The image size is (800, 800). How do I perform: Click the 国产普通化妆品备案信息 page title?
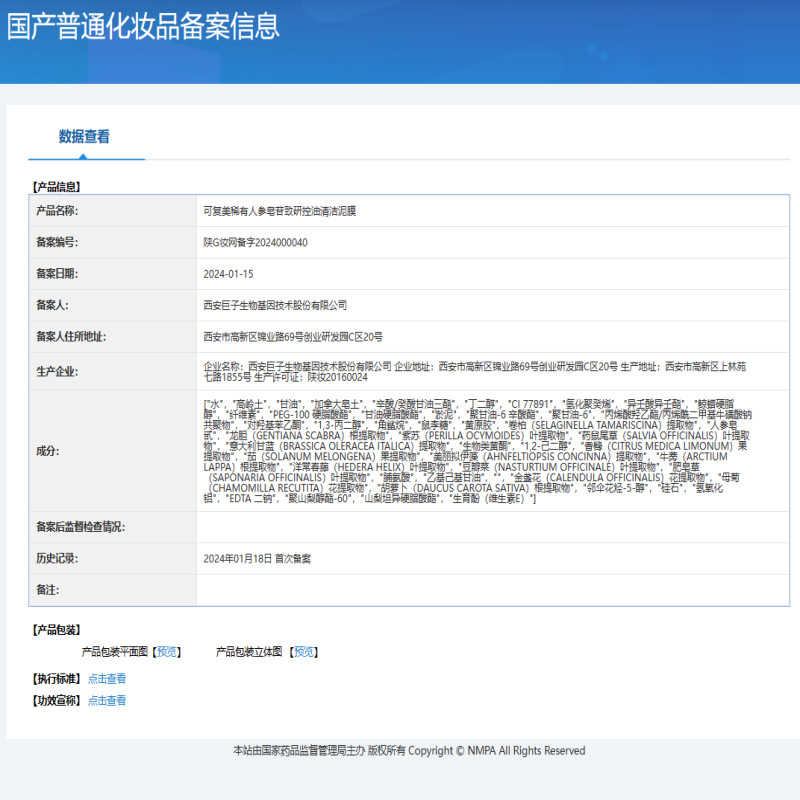pos(143,26)
